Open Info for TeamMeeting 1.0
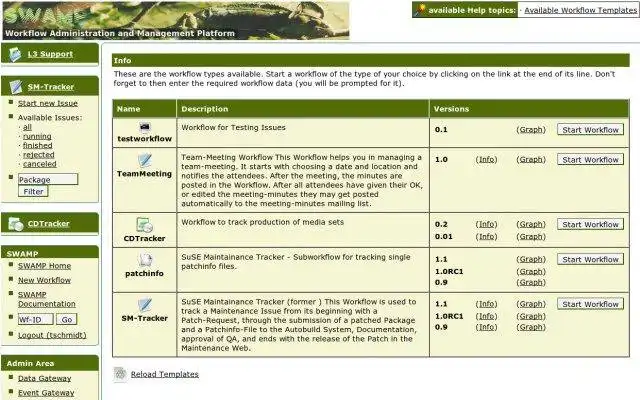Viewport: 640px width, 400px height. tap(487, 159)
